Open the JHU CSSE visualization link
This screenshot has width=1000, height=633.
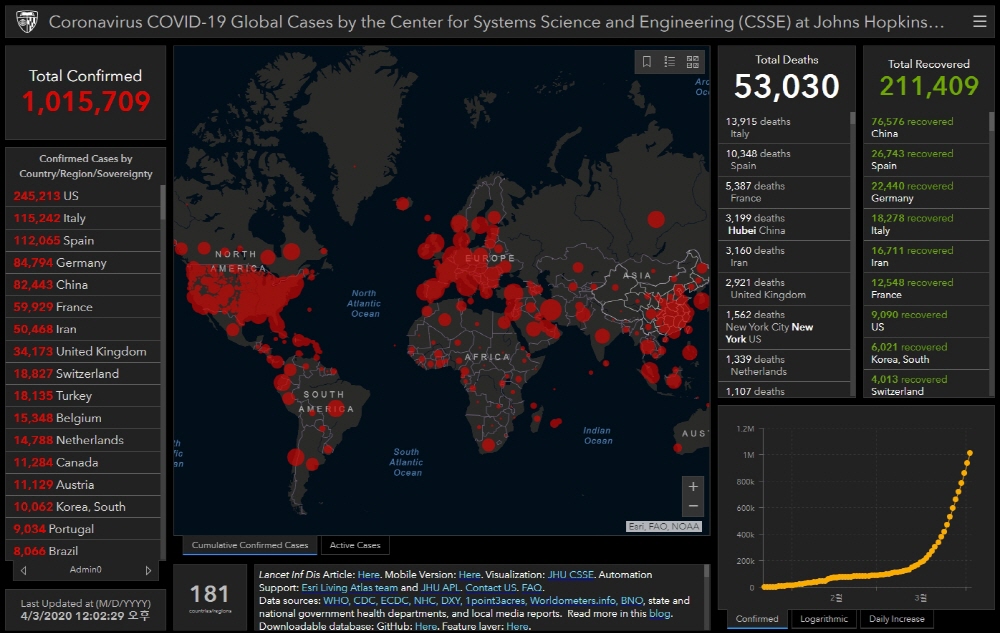(570, 575)
